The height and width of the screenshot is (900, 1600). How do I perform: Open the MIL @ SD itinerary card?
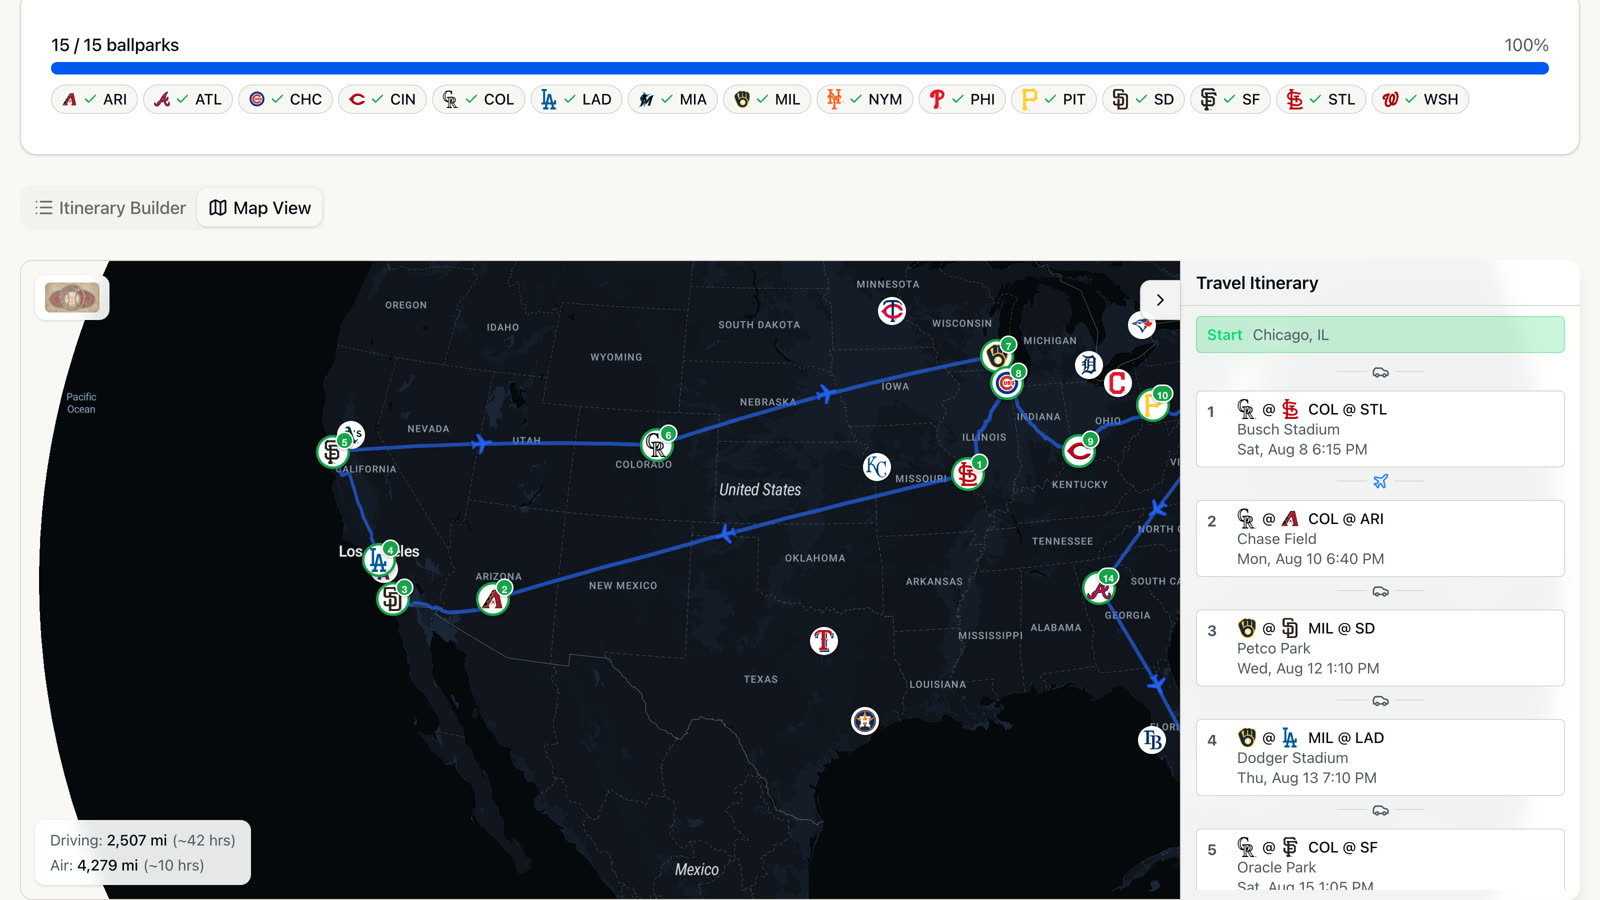coord(1380,648)
